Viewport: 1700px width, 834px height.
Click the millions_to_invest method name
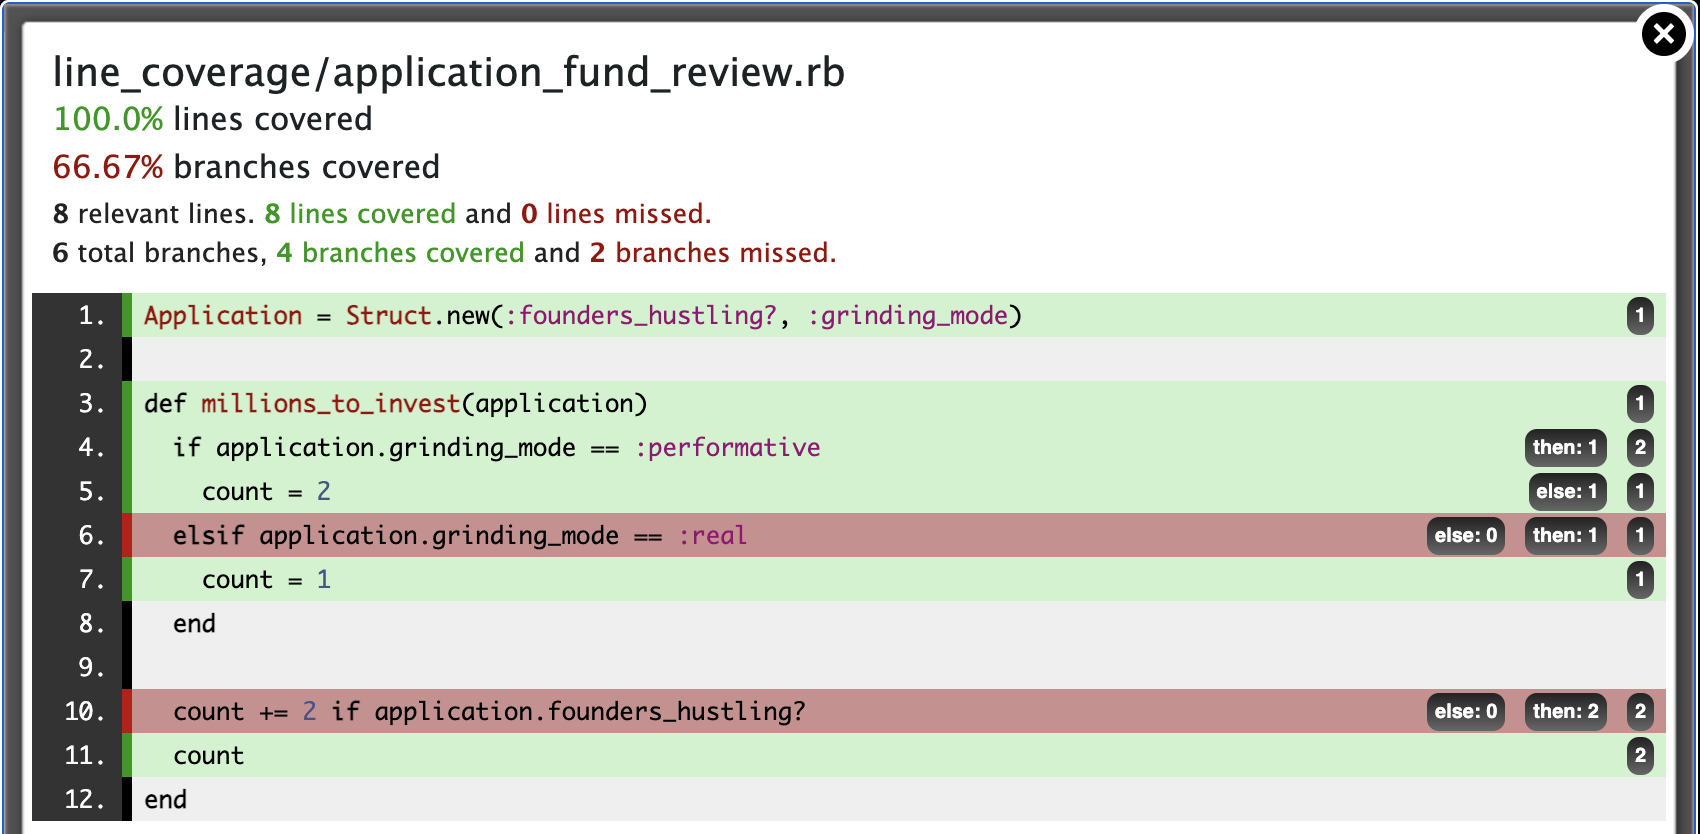click(x=330, y=404)
